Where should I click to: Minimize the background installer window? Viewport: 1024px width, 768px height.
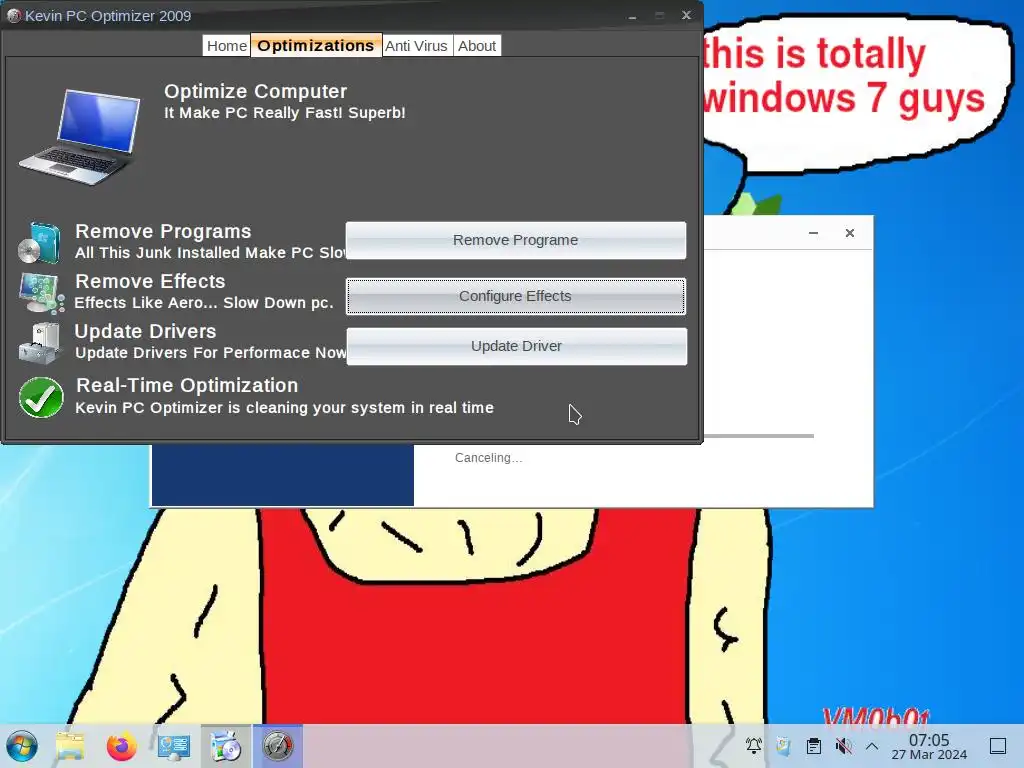tap(813, 232)
